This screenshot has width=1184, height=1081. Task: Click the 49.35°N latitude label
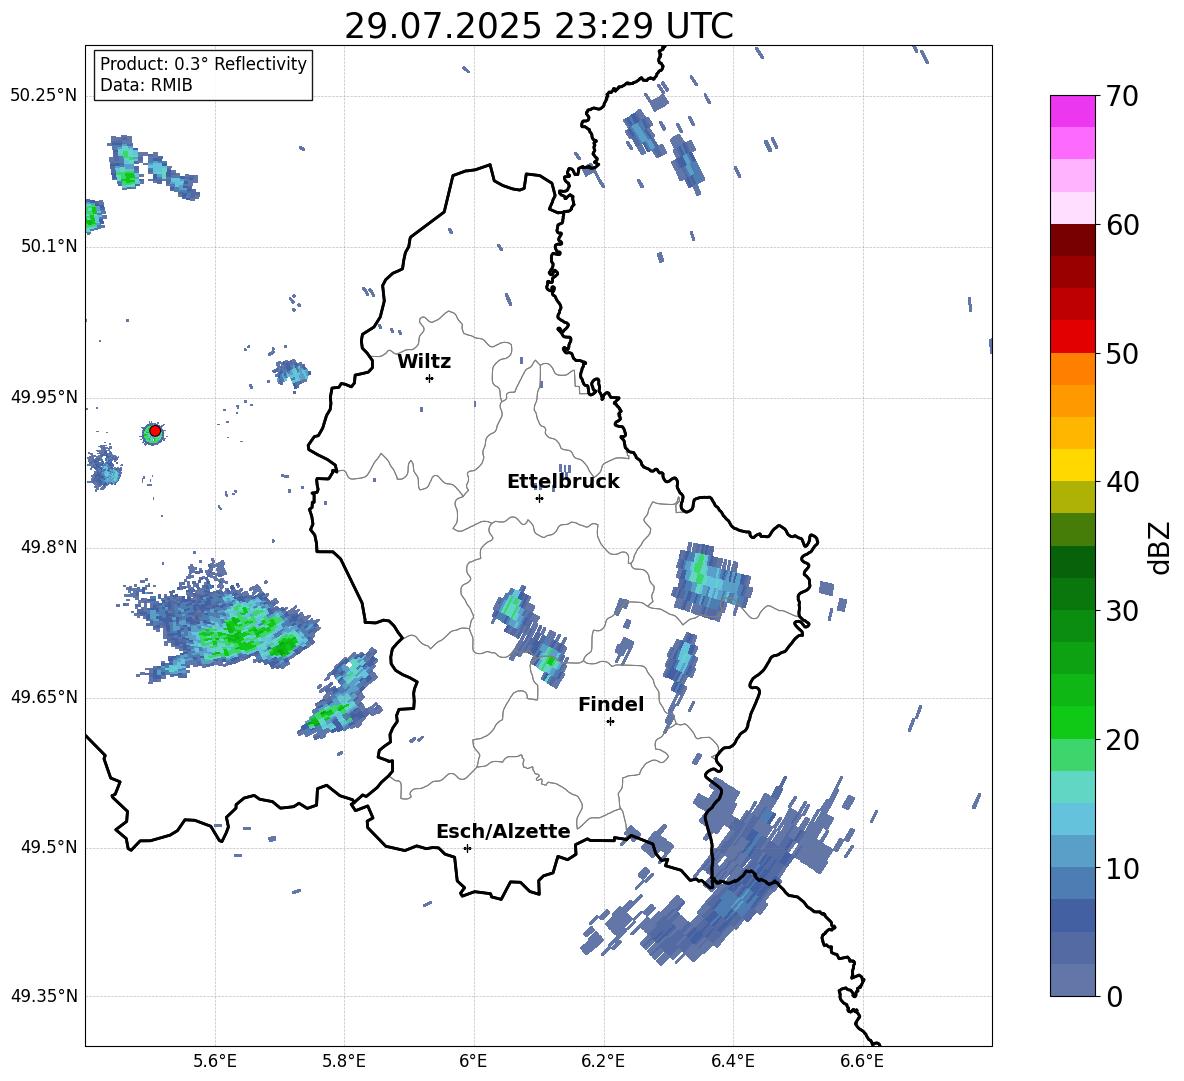[43, 996]
